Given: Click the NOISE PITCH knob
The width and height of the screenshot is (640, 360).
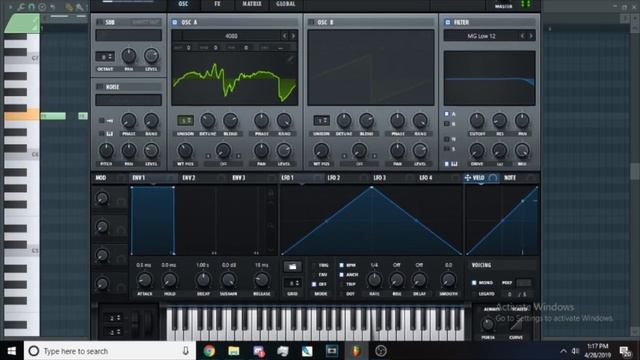Looking at the screenshot, I should (106, 151).
